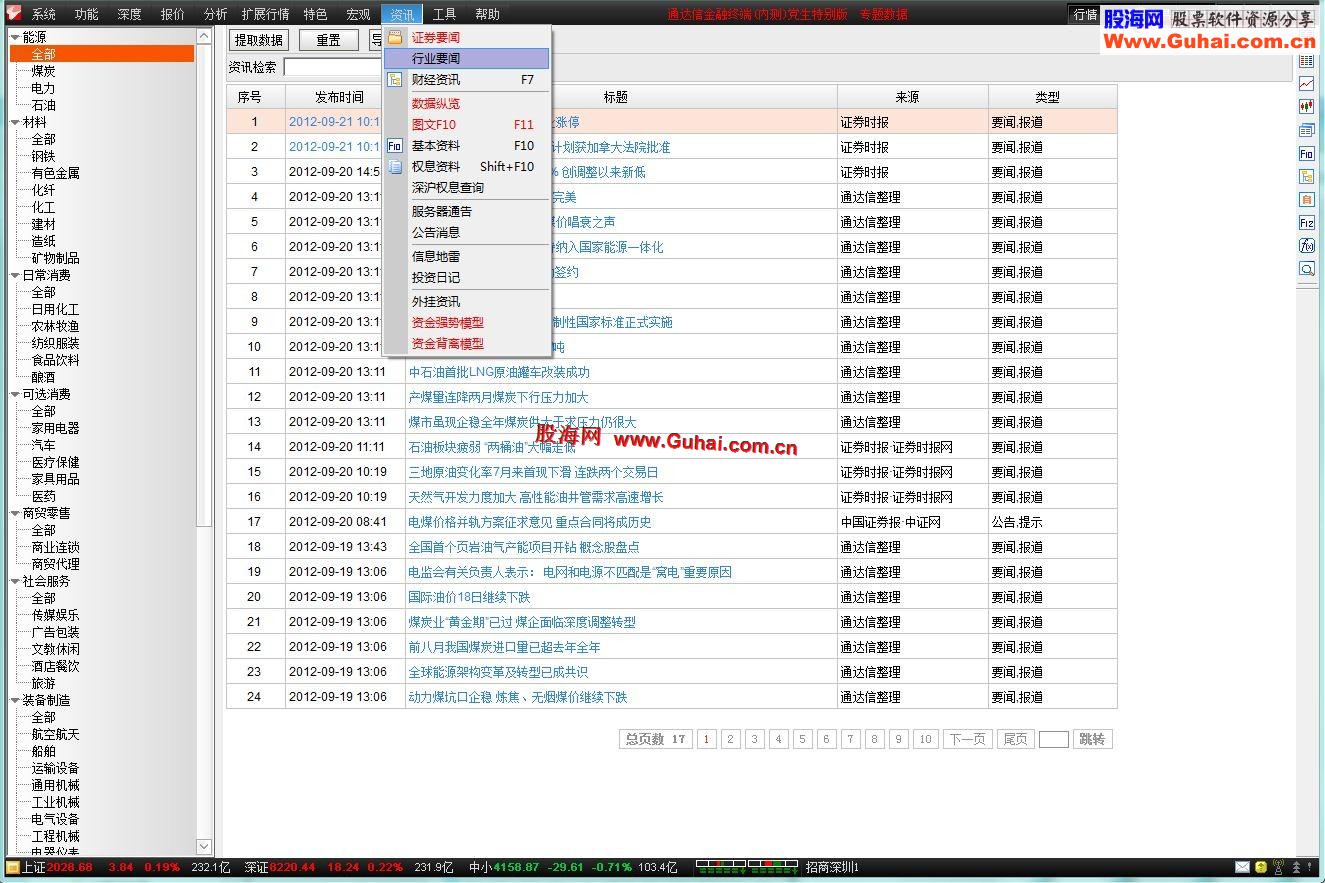Image resolution: width=1325 pixels, height=883 pixels.
Task: Select 行业要闻 from the 资讯 dropdown
Action: [x=467, y=58]
